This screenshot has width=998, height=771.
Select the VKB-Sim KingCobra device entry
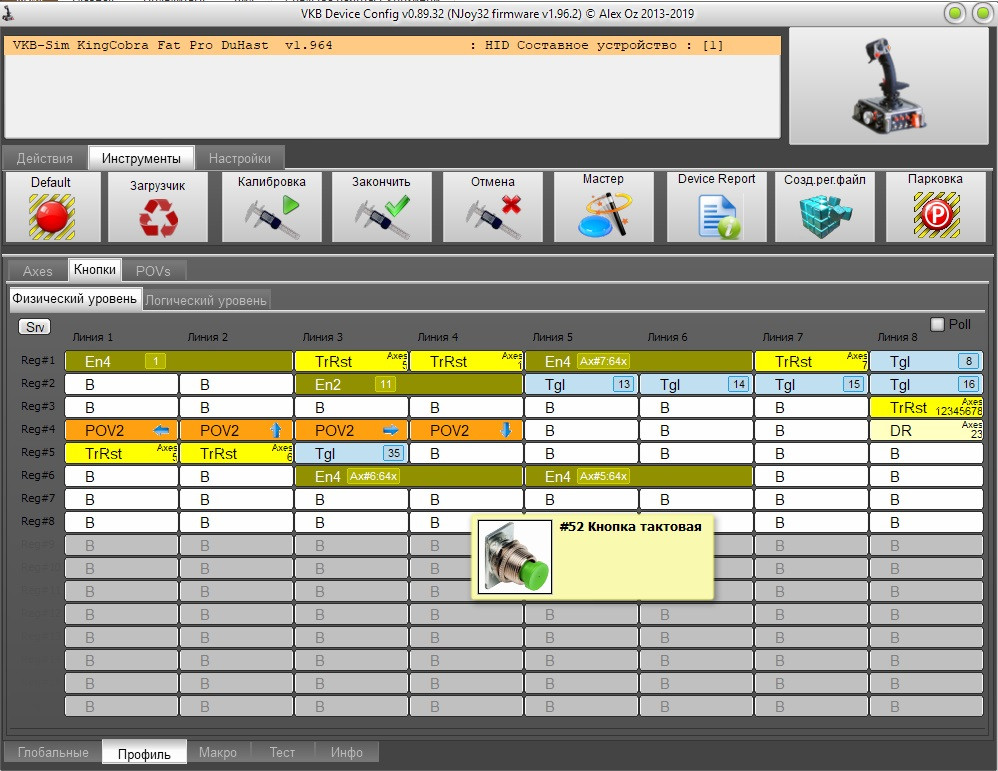(x=393, y=45)
